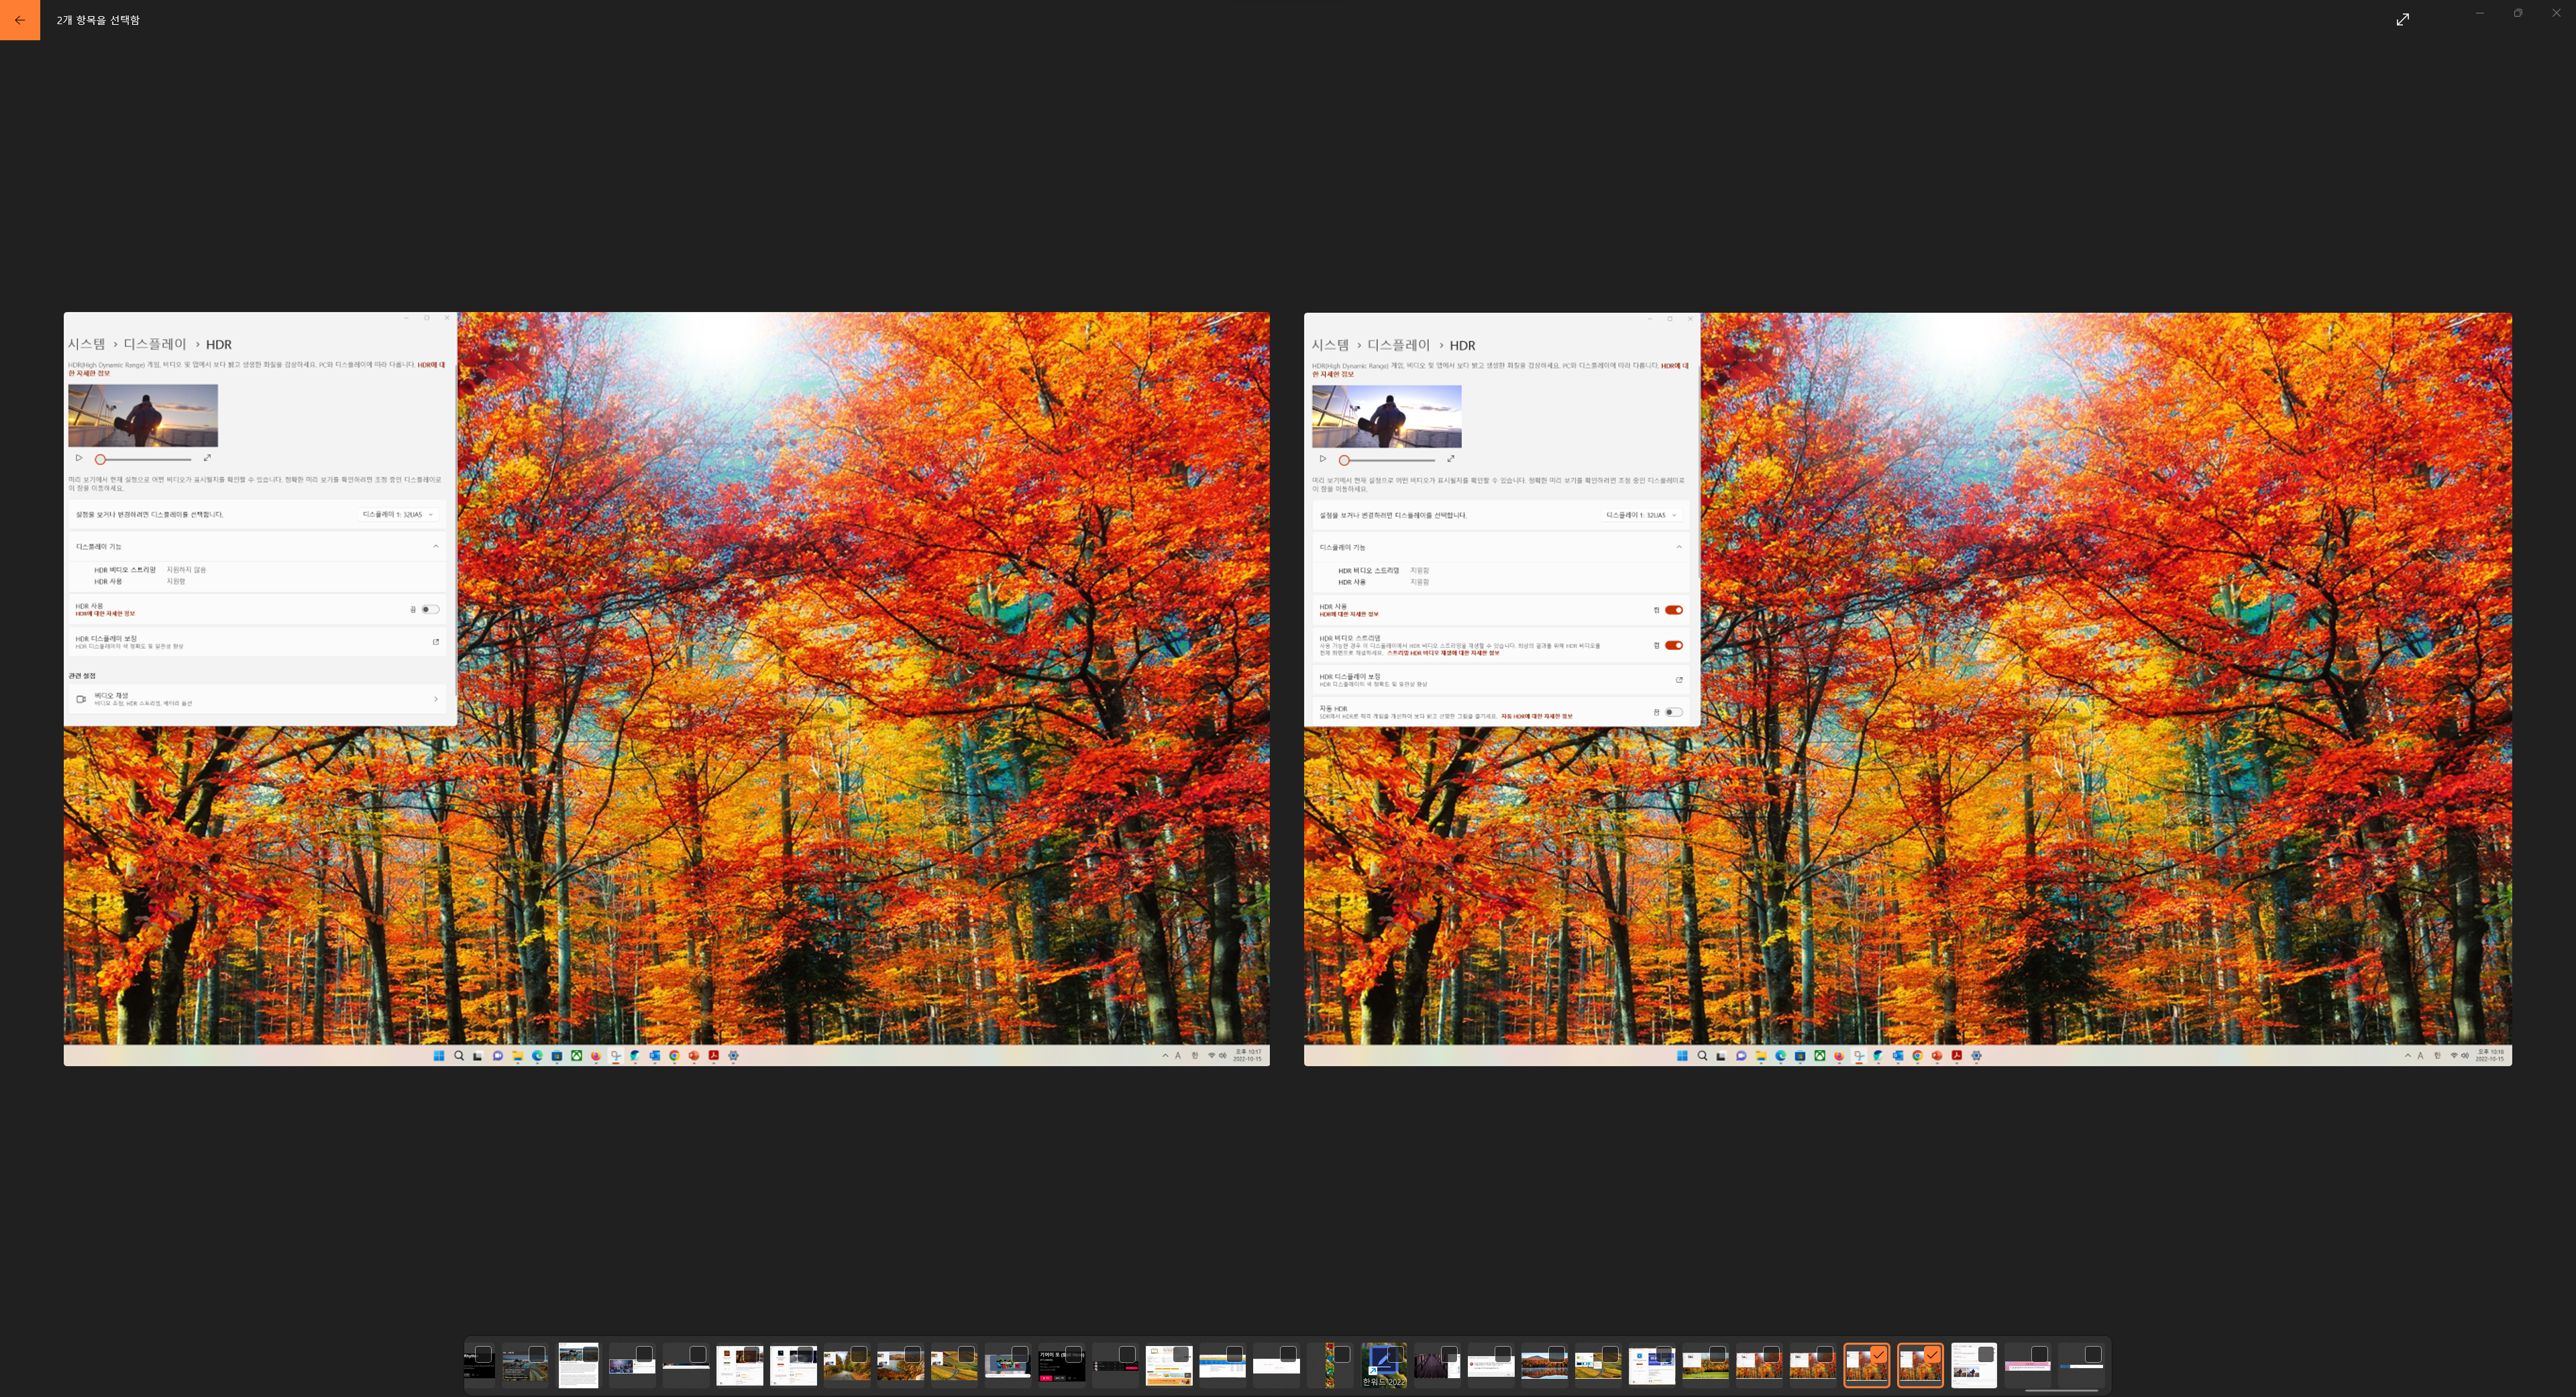Viewport: 2576px width, 1397px height.
Task: Open the vineyard thumbnail with settings window
Action: point(1598,1366)
